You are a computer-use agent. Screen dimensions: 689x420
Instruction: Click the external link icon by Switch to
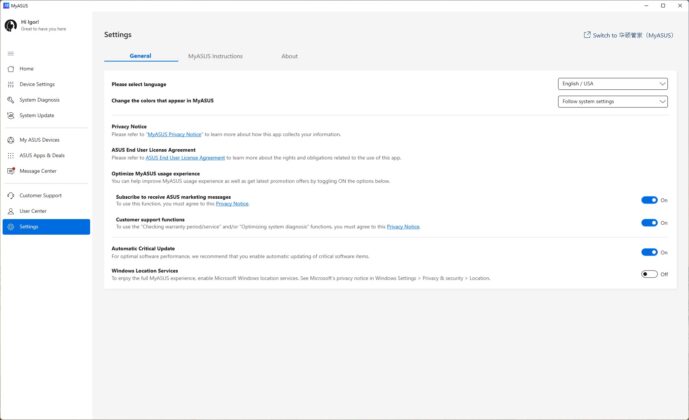[587, 35]
